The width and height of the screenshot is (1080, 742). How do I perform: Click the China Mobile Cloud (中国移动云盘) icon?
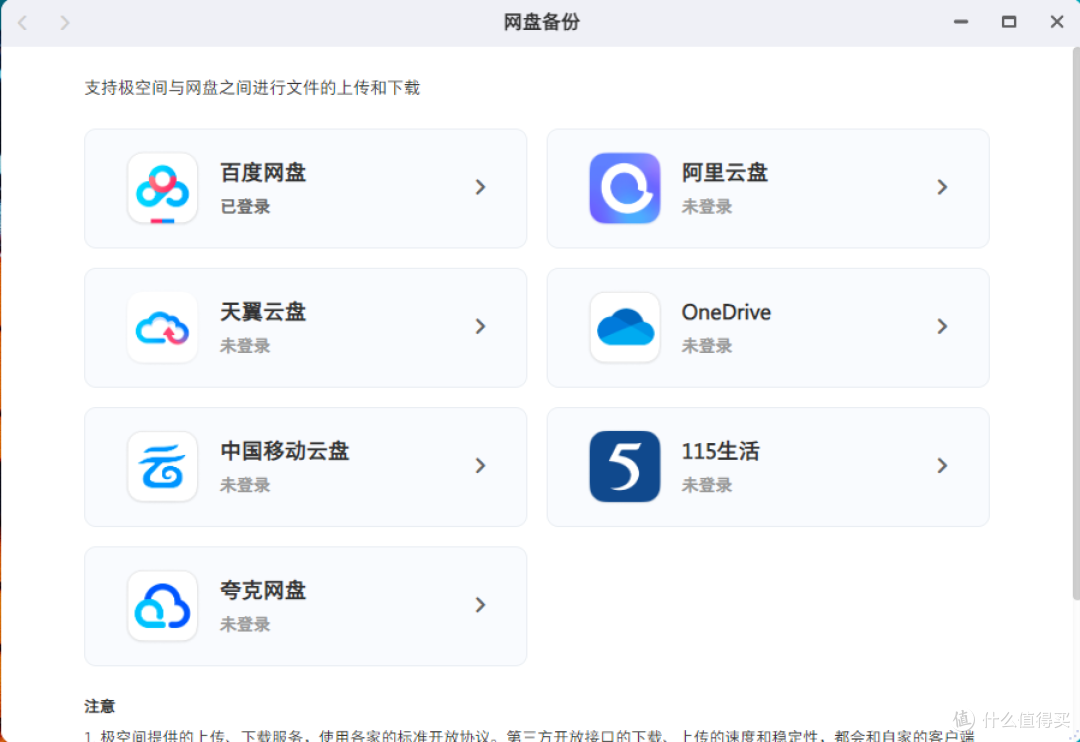162,466
